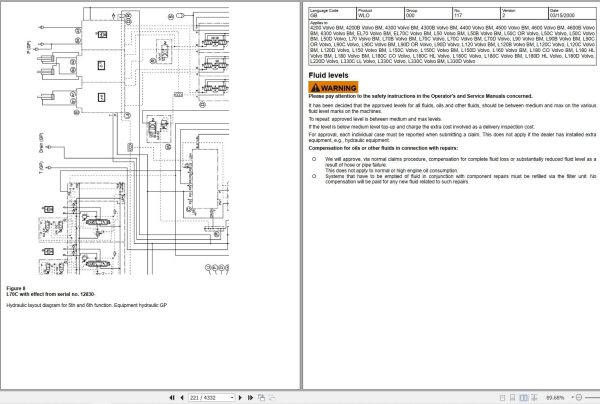
Task: Go to the next page
Action: click(x=240, y=397)
